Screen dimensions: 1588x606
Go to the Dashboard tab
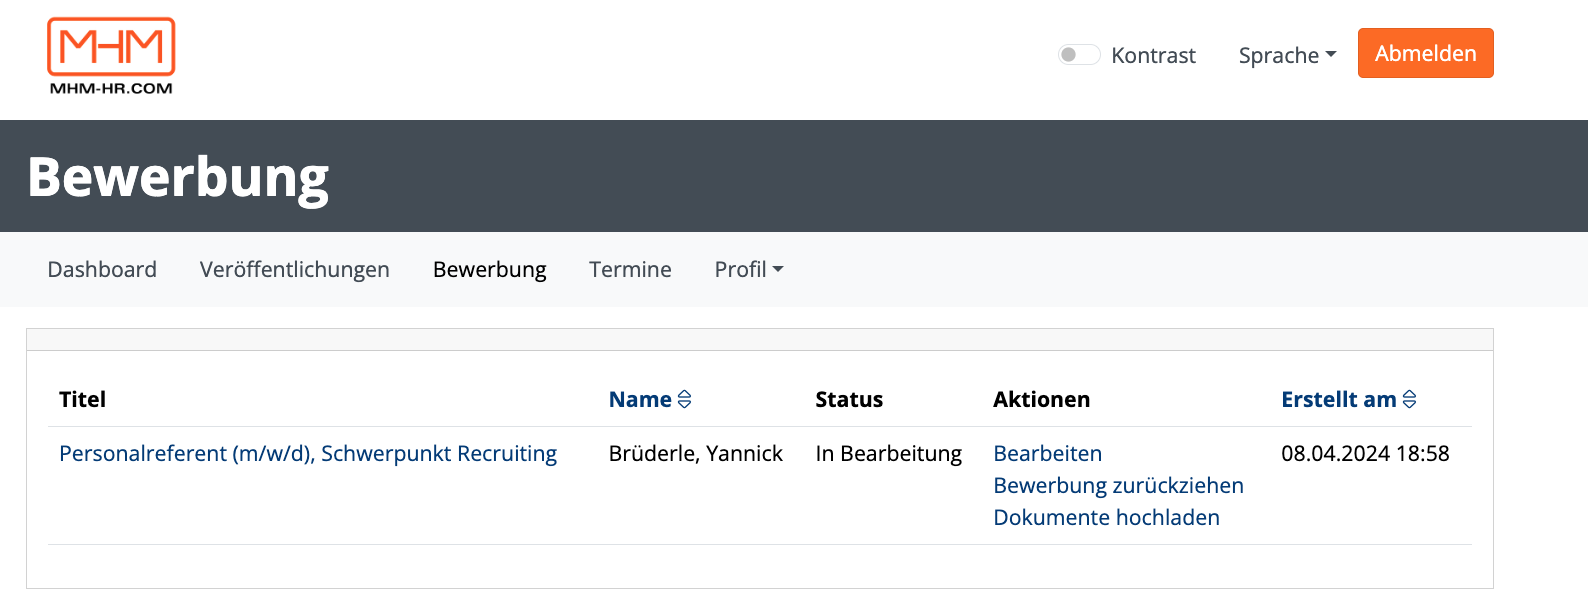[x=102, y=269]
